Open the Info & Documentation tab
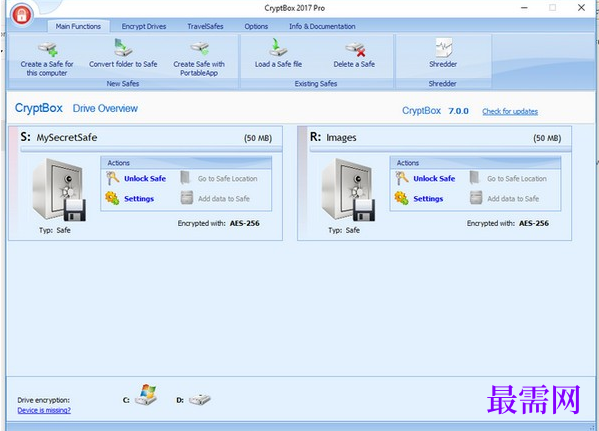This screenshot has height=431, width=599. pyautogui.click(x=322, y=26)
